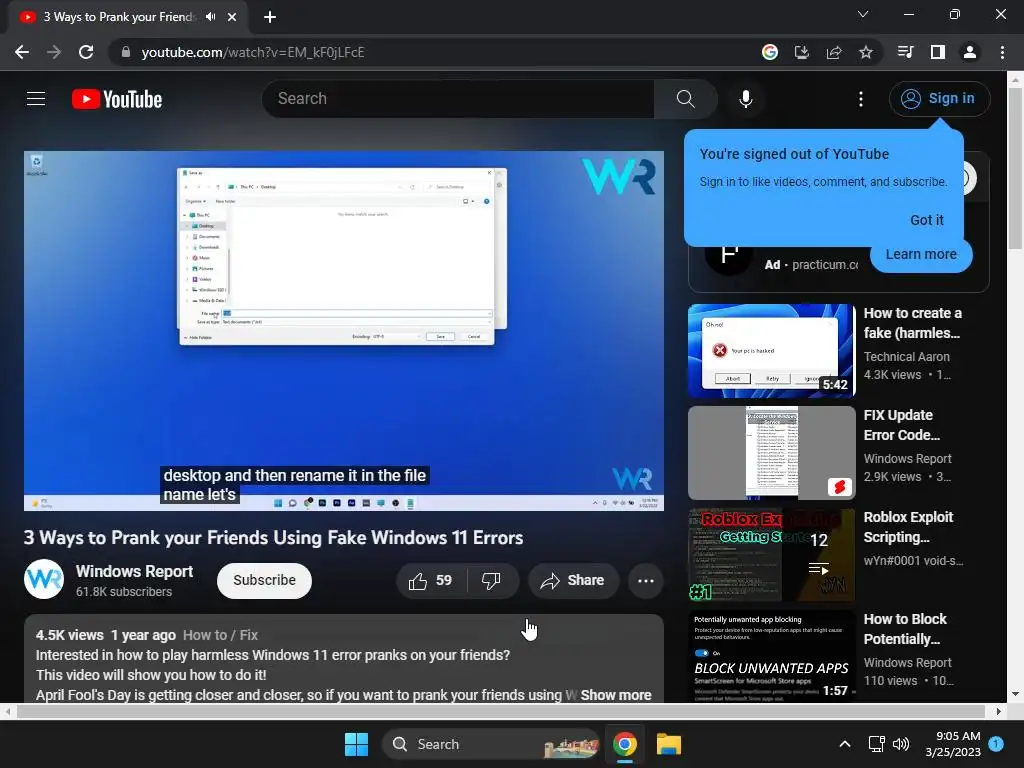
Task: Open 'How to Block Potentially' title
Action: [x=904, y=629]
